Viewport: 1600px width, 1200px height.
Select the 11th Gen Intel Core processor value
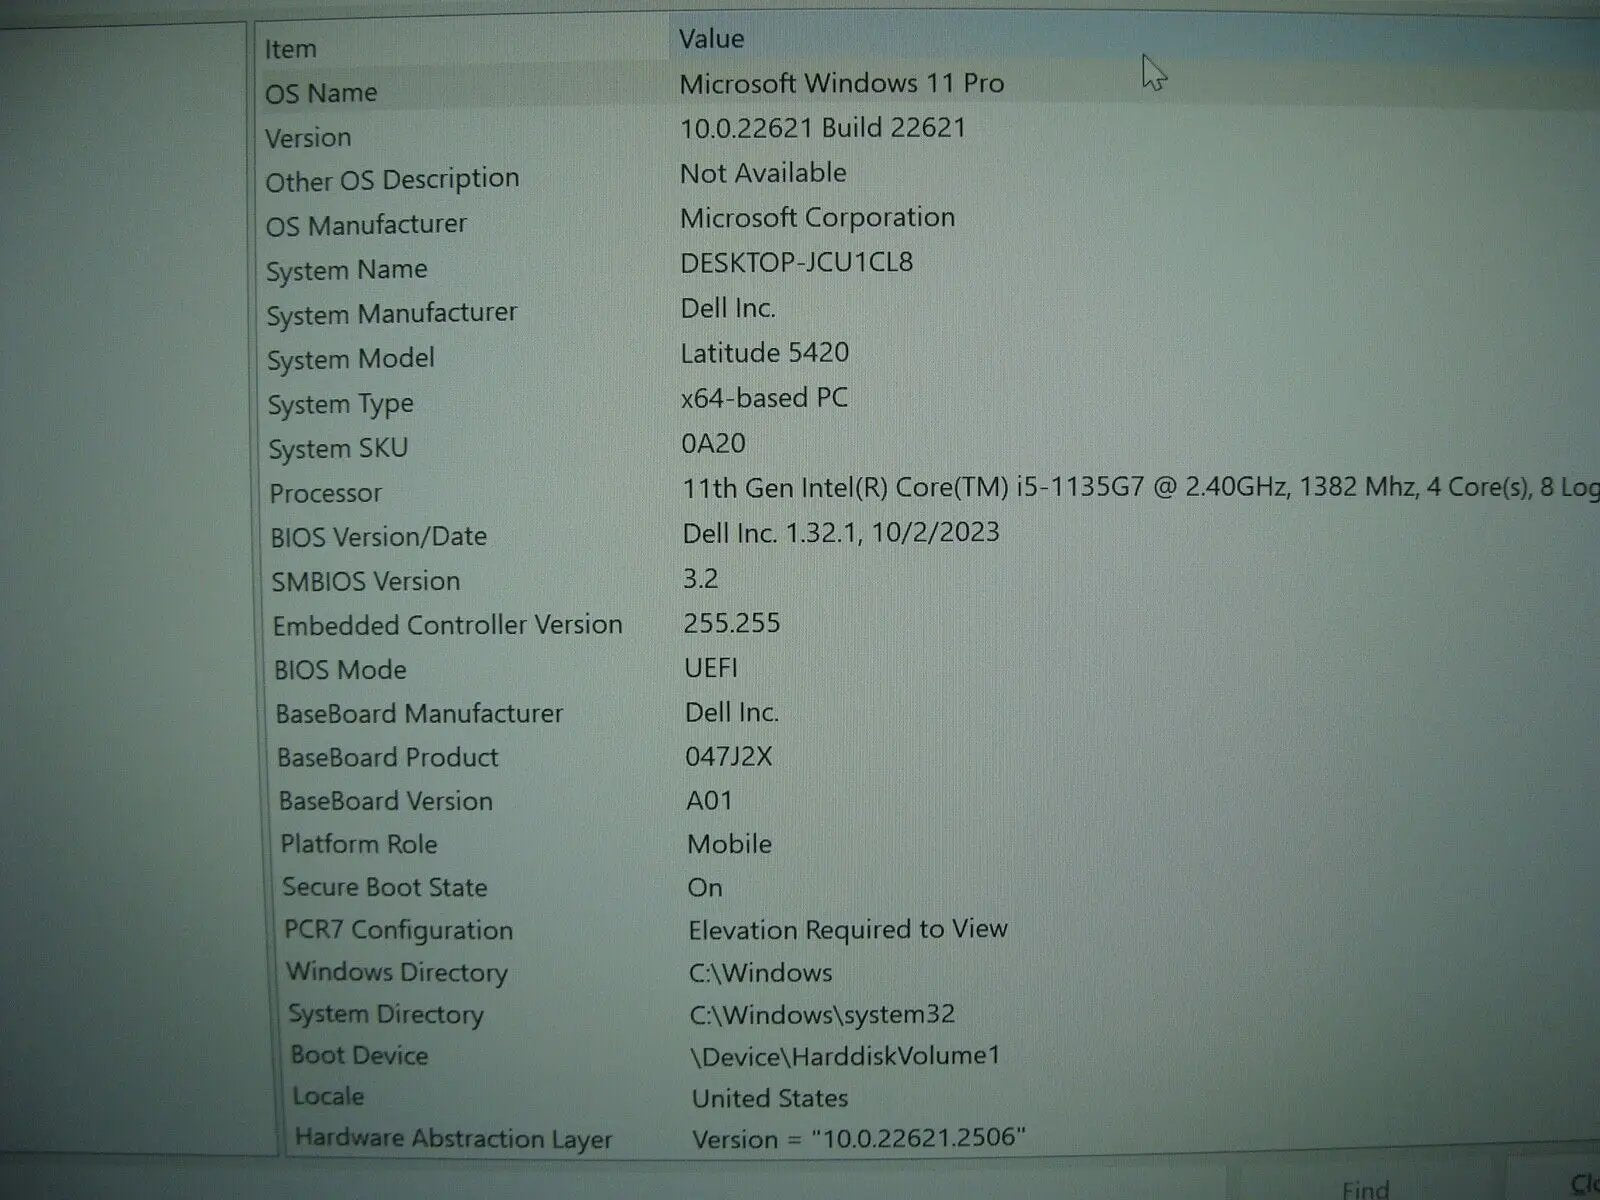(1140, 488)
